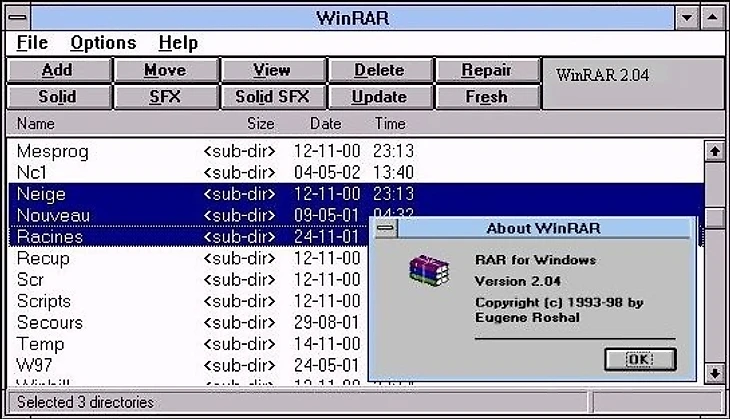Screen dimensions: 730x419
Task: Click the Solid button
Action: [59, 97]
